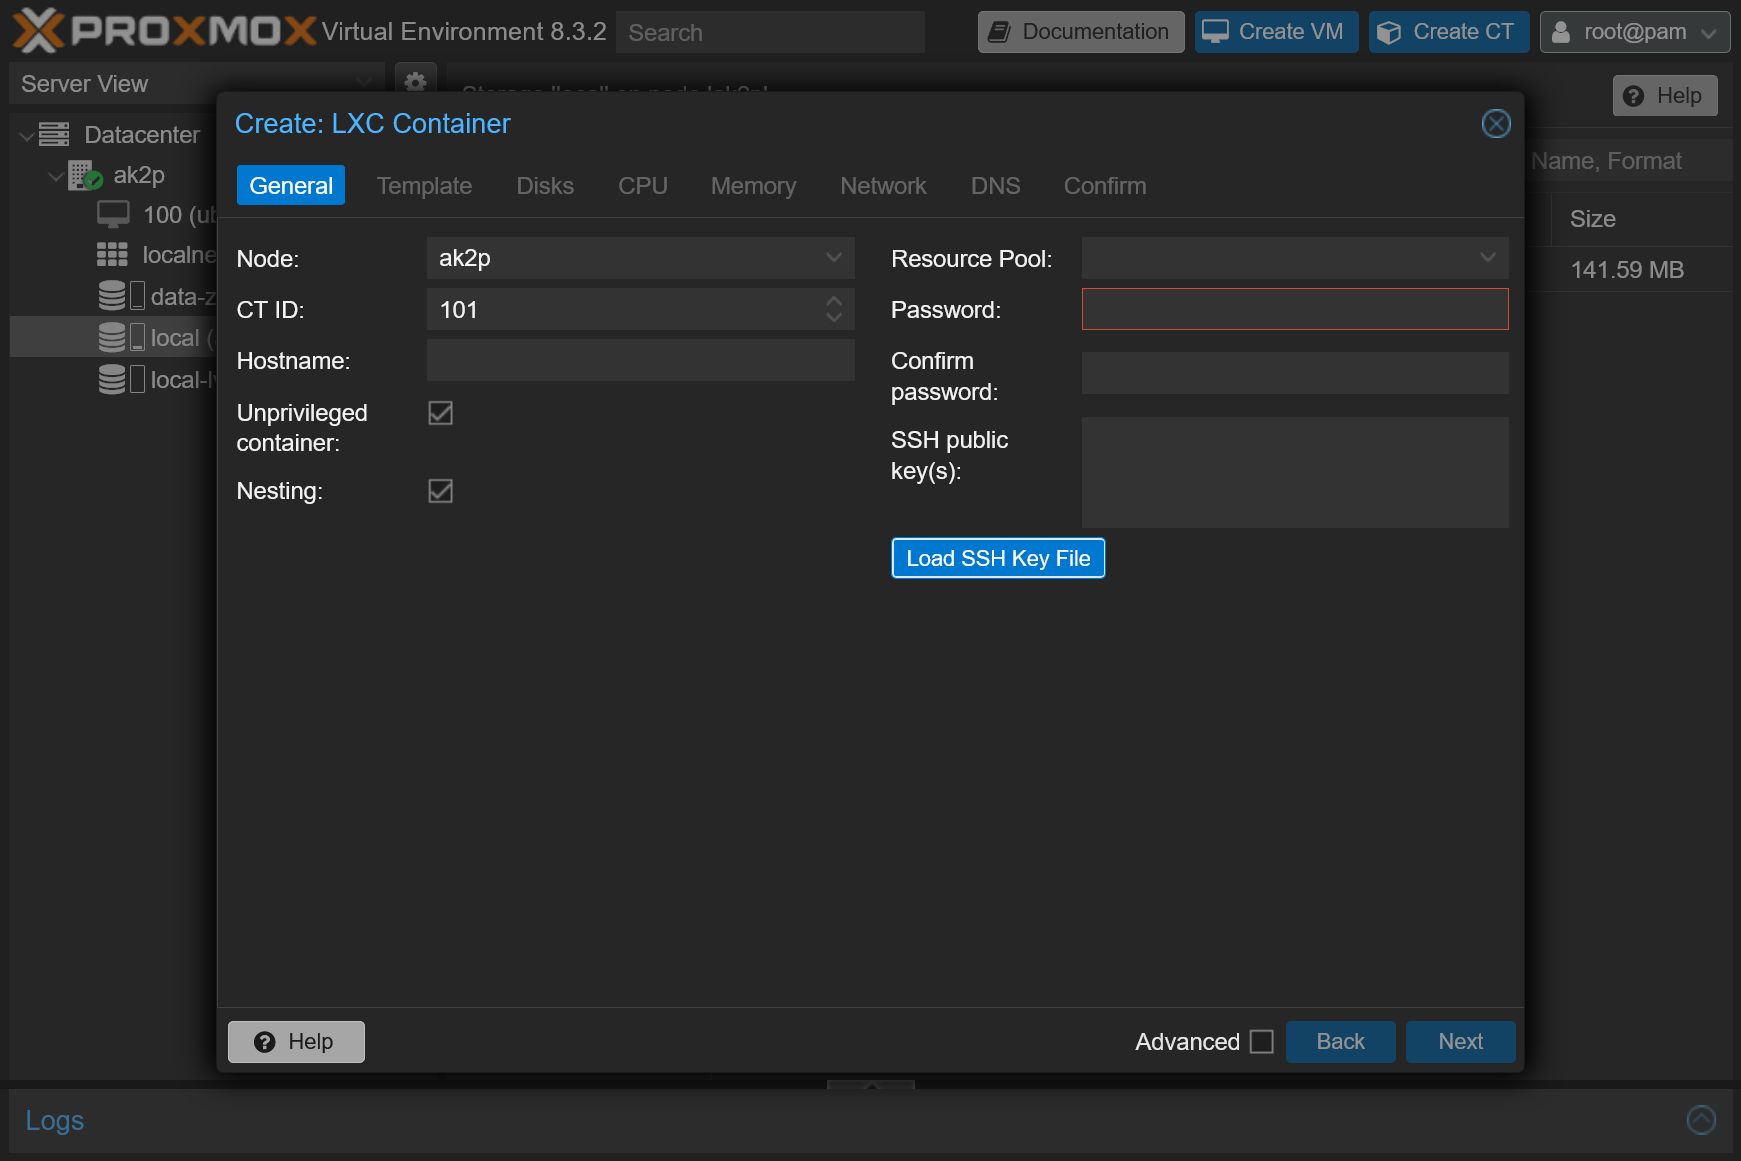Close the Create LXC Container dialog
This screenshot has width=1741, height=1161.
click(x=1496, y=123)
